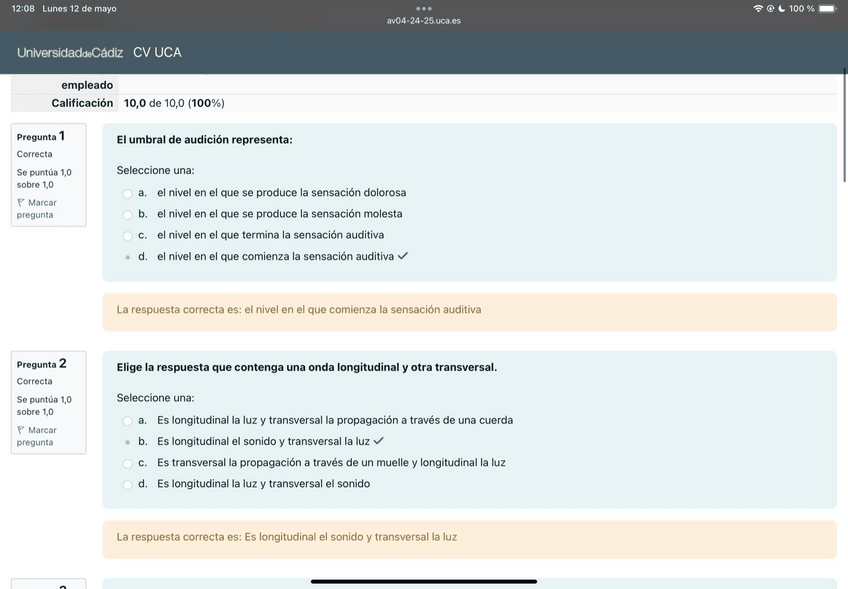Click the Pregunta 1 correct answer feedback text
The width and height of the screenshot is (848, 589).
[x=299, y=309]
